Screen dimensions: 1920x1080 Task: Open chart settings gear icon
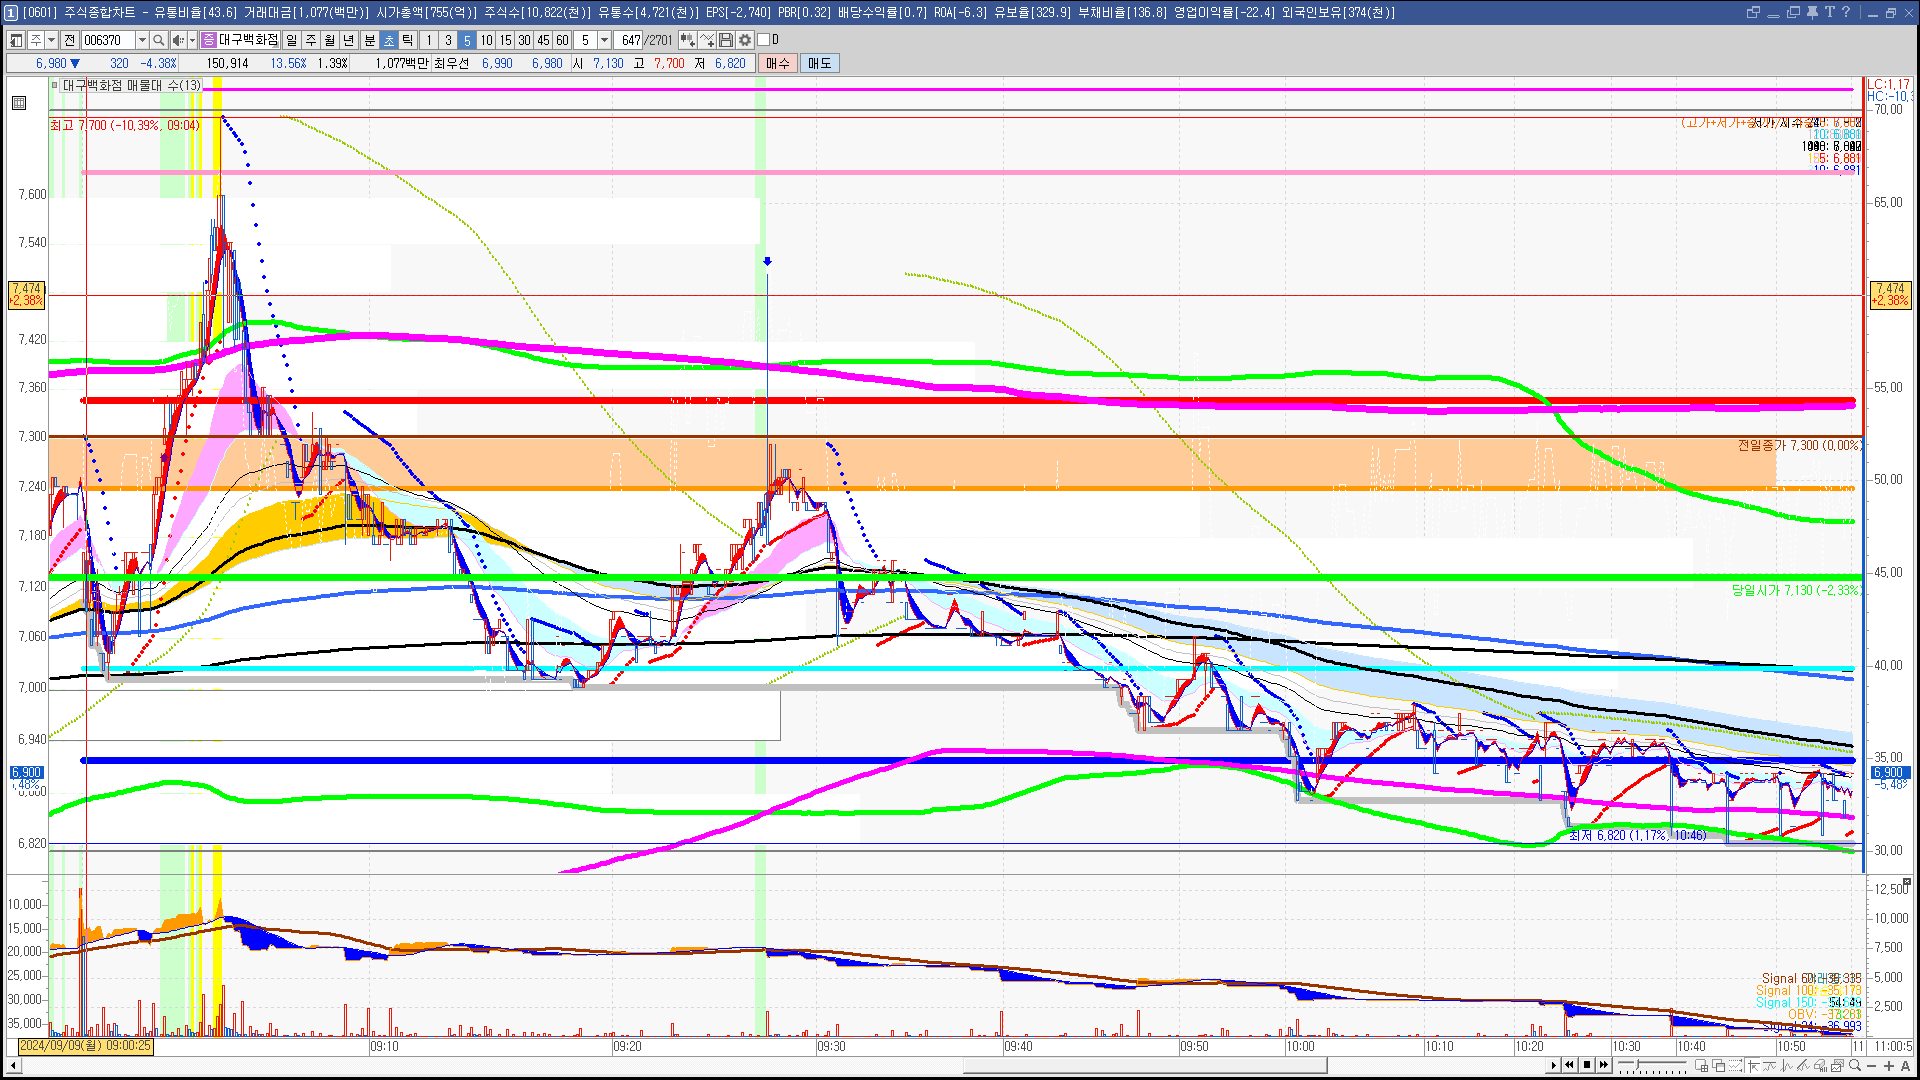(745, 40)
